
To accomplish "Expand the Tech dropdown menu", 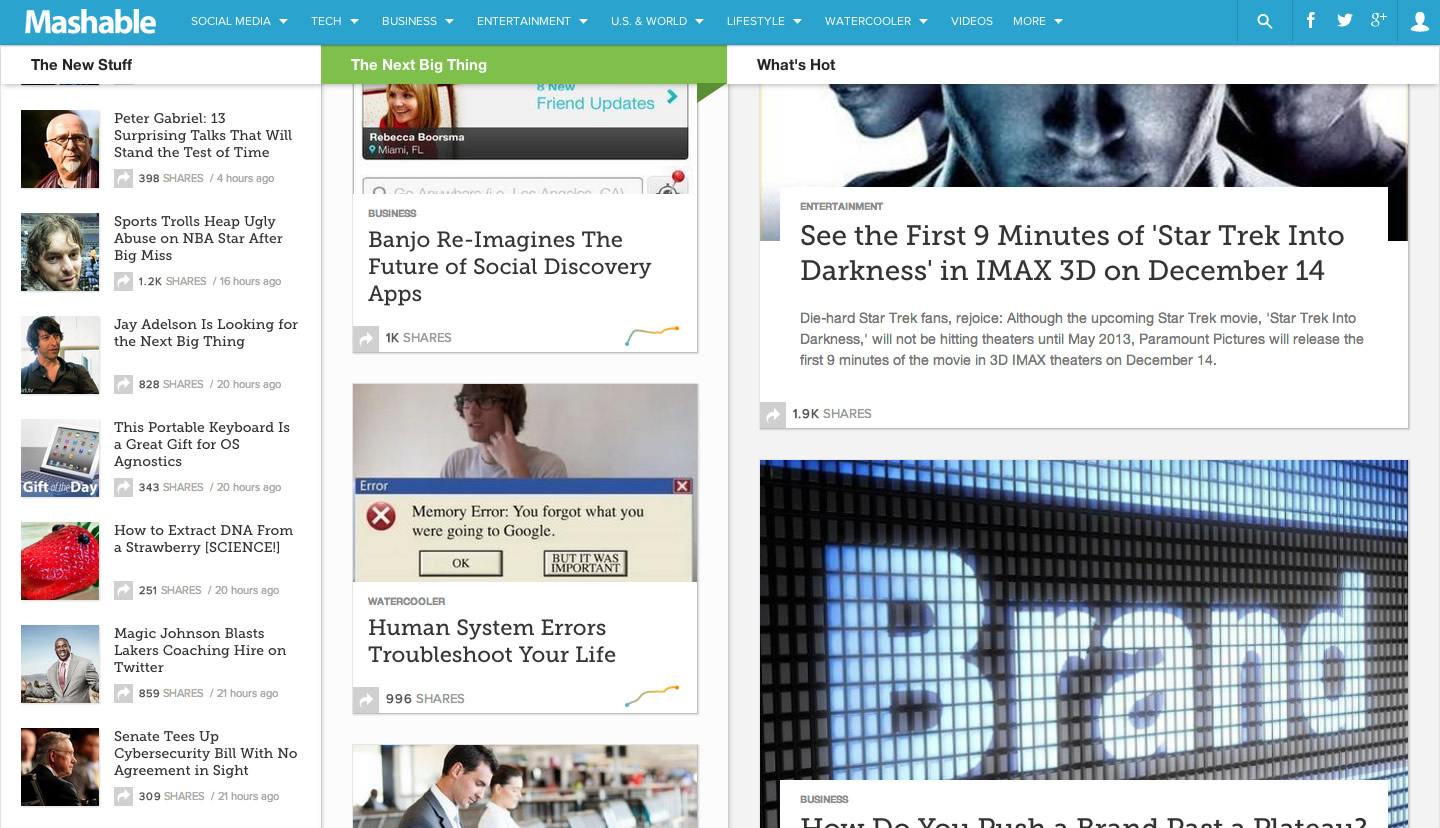I will pos(335,21).
